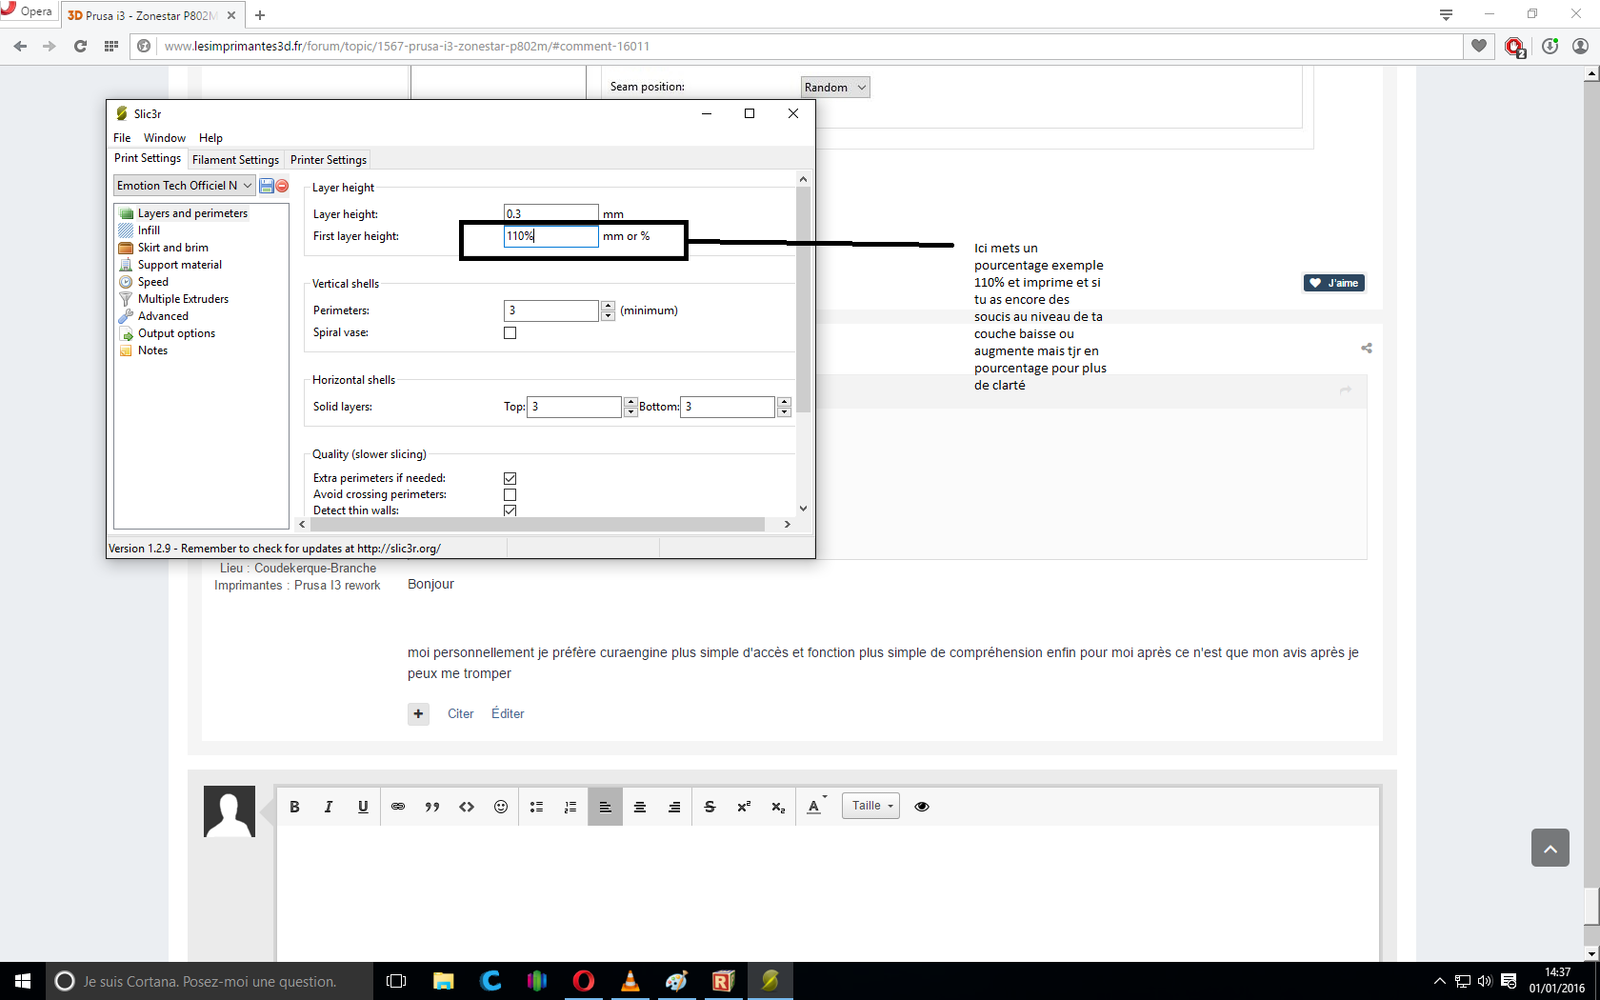Open the text color dropdown in the editor

pos(816,806)
